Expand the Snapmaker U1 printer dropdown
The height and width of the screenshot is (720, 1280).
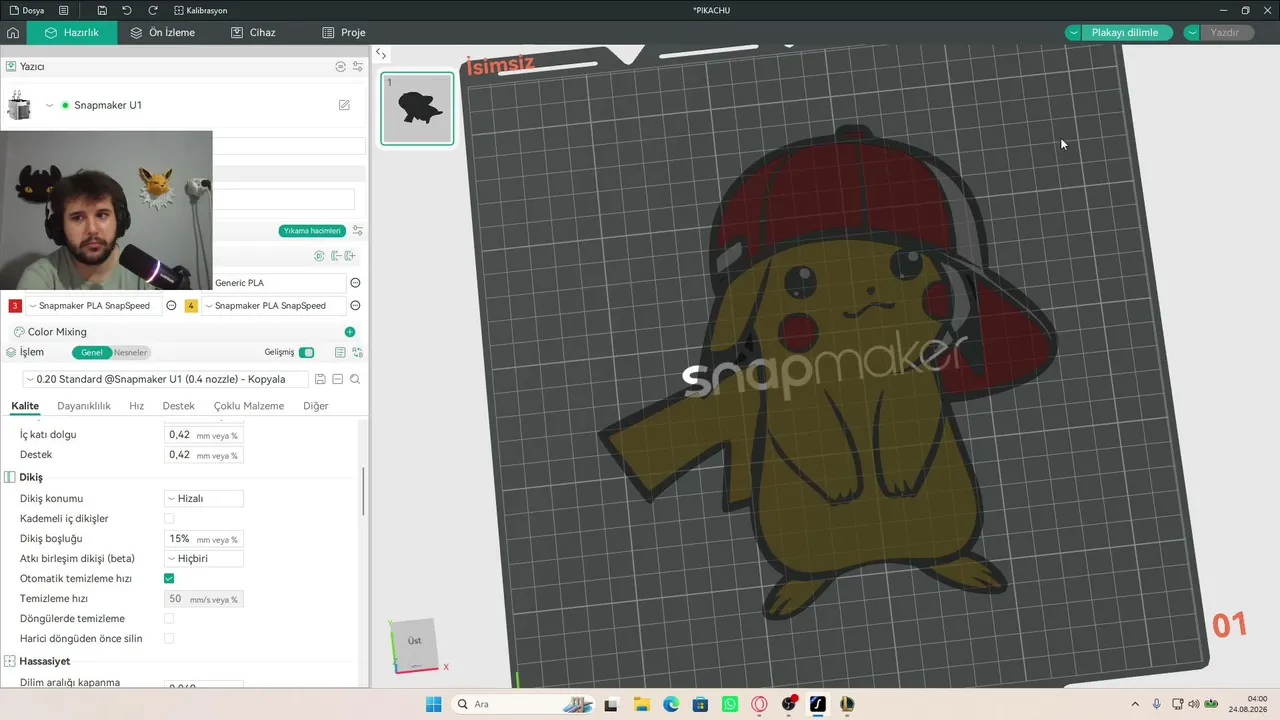49,105
